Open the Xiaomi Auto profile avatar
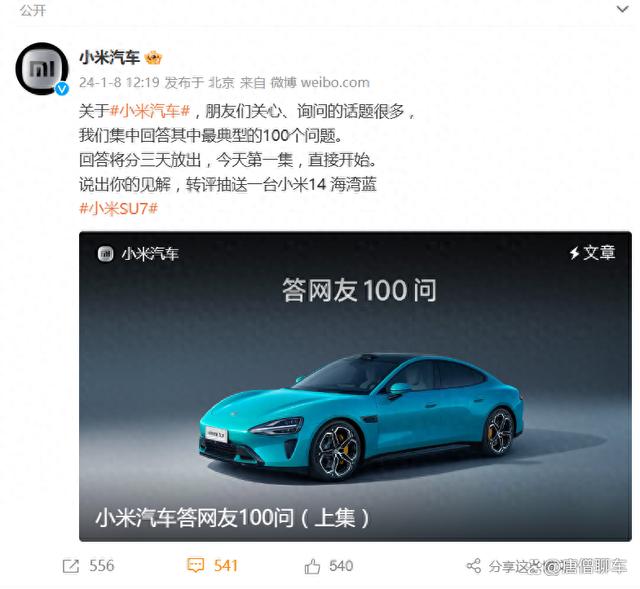The height and width of the screenshot is (589, 640). click(x=42, y=69)
